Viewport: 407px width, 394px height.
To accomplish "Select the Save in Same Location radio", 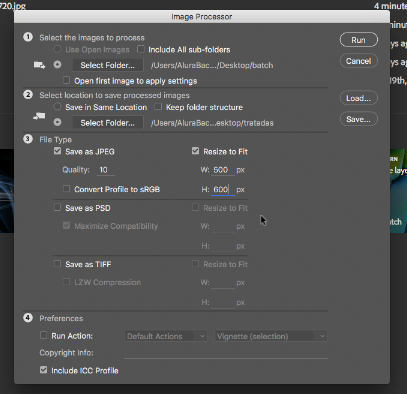I will pos(58,107).
